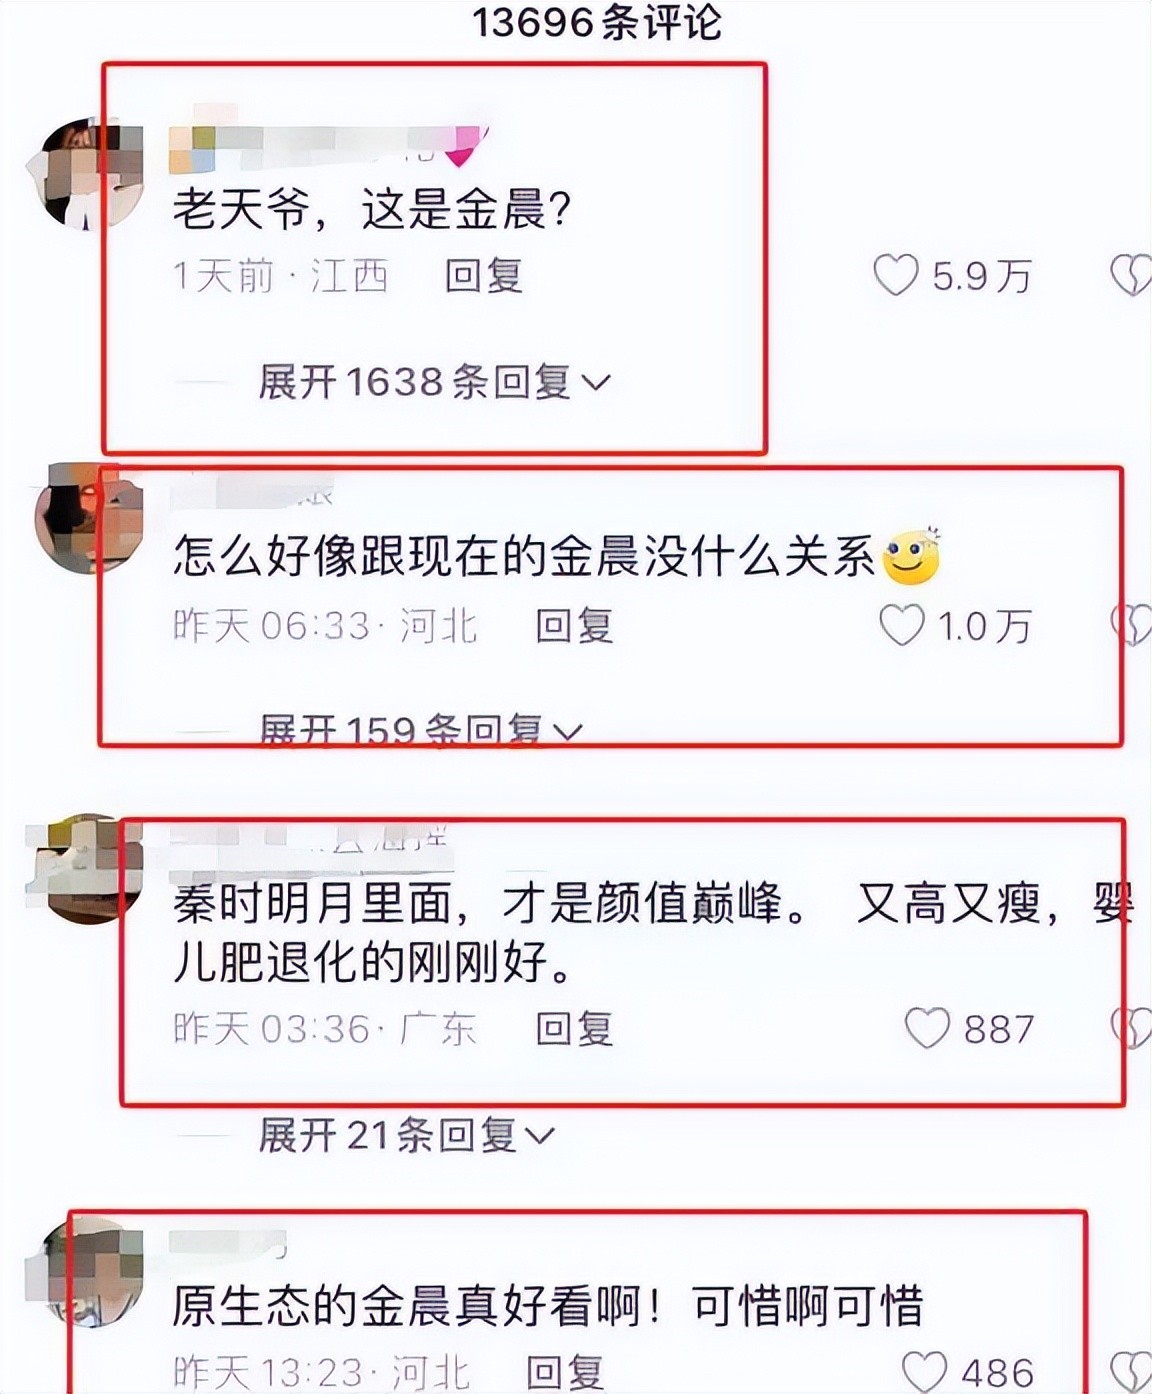
Task: Open the '秦时明月里面' comment text
Action: tap(652, 934)
